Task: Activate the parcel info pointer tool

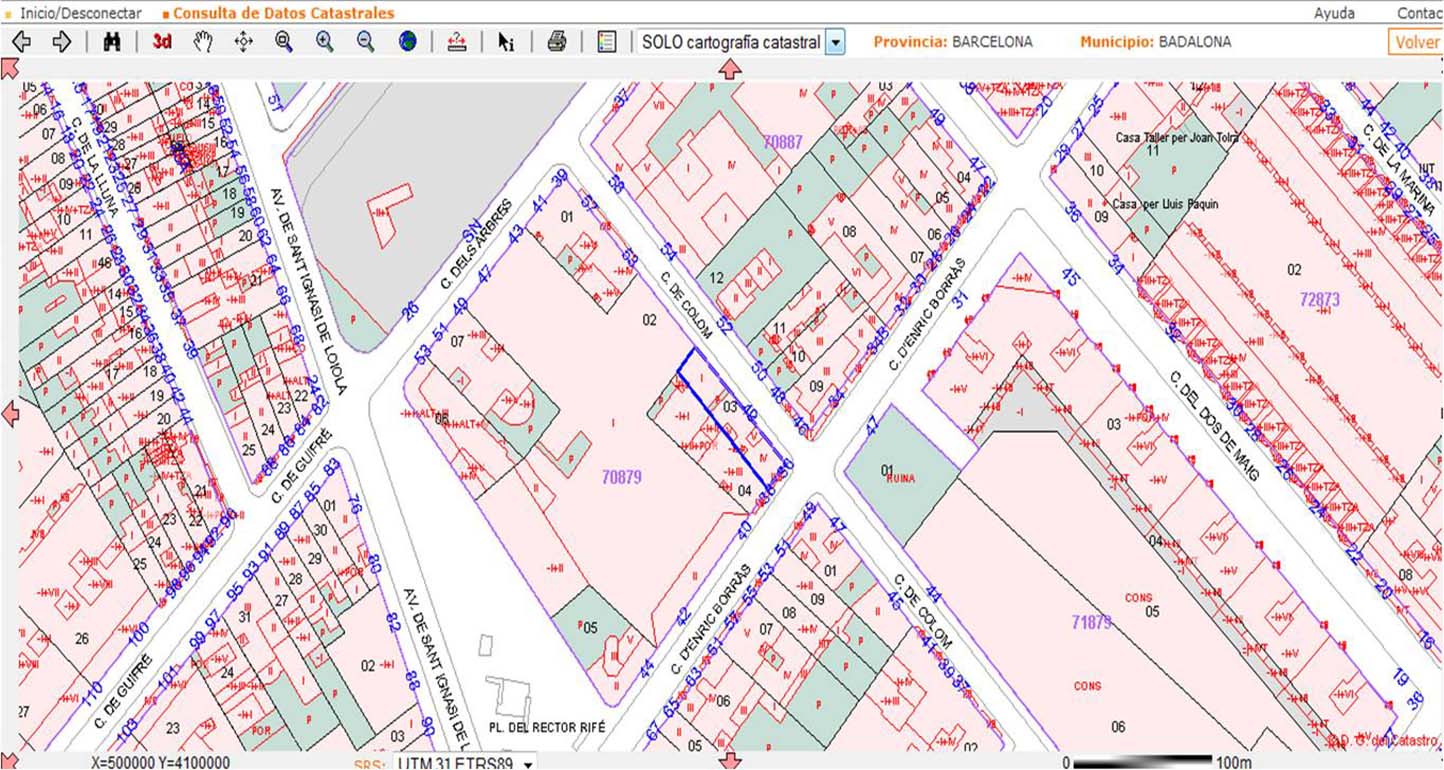Action: tap(506, 42)
